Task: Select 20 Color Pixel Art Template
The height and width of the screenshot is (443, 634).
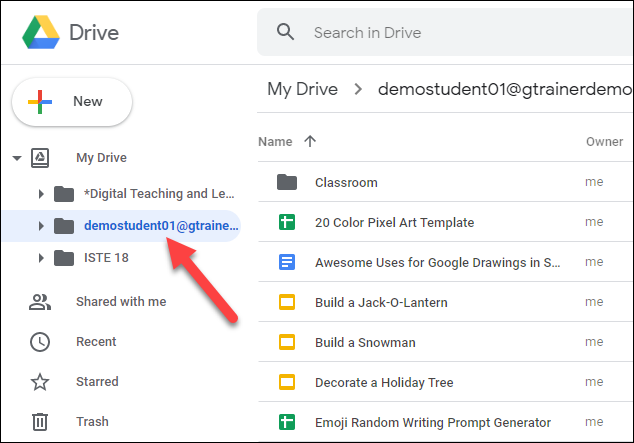Action: pyautogui.click(x=394, y=222)
